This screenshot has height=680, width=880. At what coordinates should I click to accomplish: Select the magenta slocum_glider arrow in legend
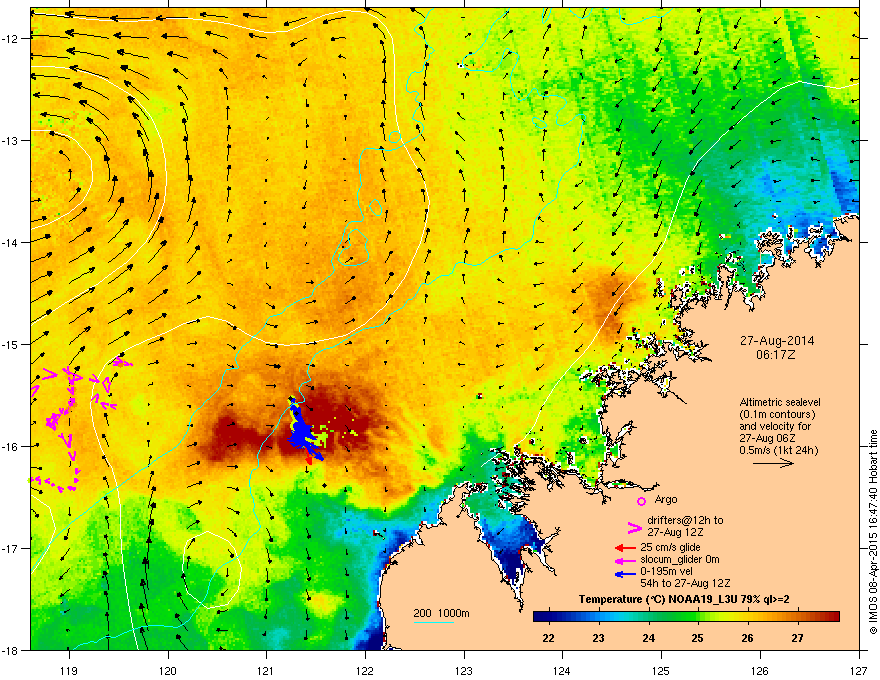[x=625, y=560]
